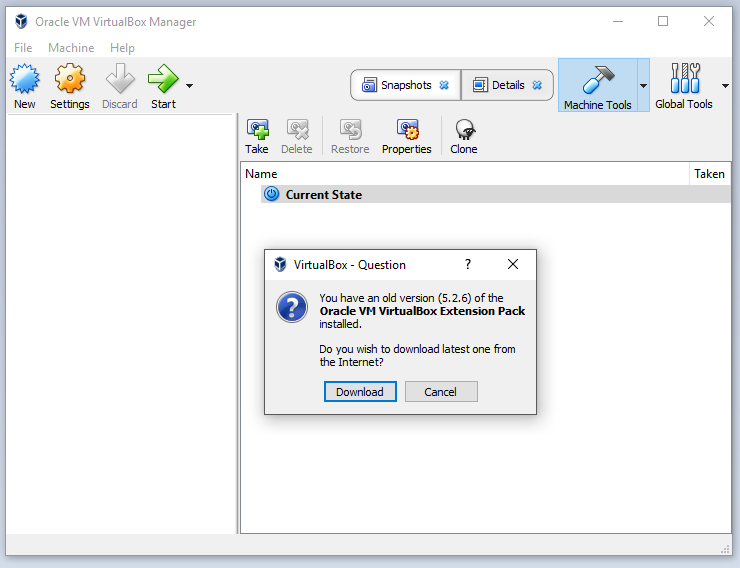Open the Global Tools icon

685,79
